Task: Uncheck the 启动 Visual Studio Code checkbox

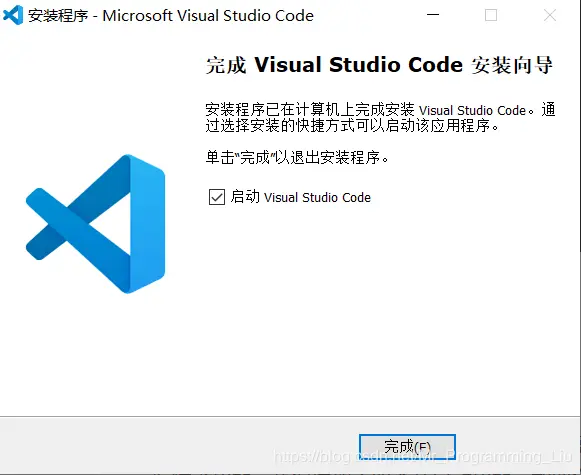Action: pyautogui.click(x=217, y=197)
